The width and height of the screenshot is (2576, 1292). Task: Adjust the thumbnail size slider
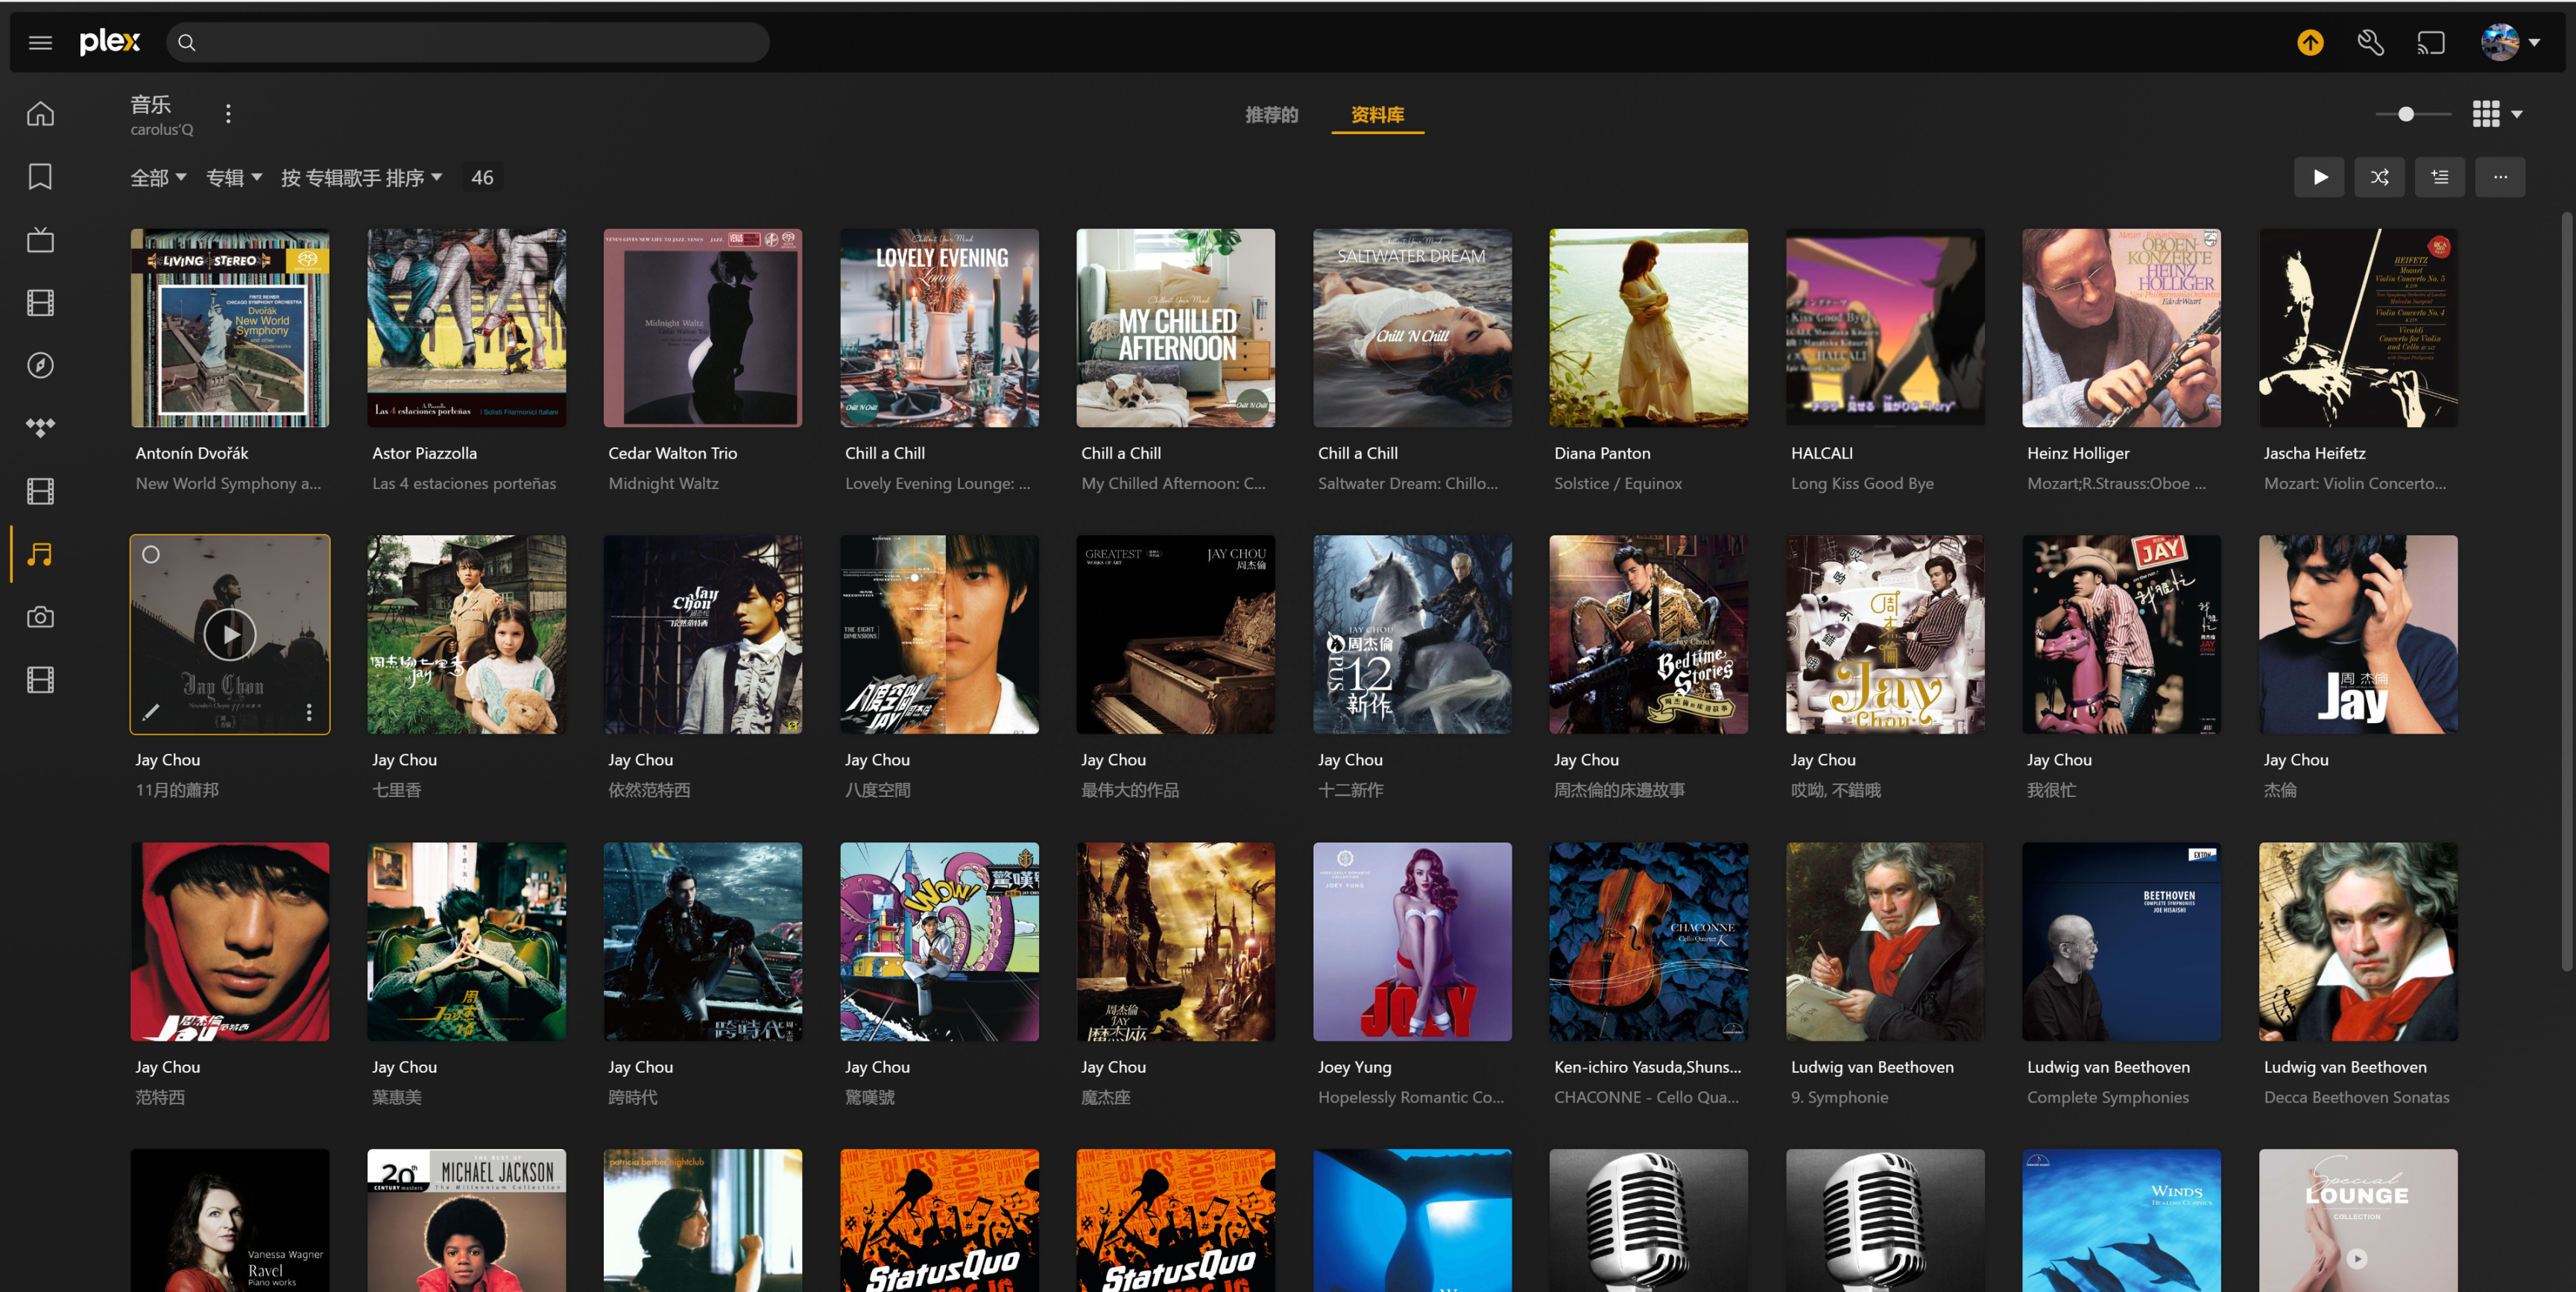pos(2406,114)
